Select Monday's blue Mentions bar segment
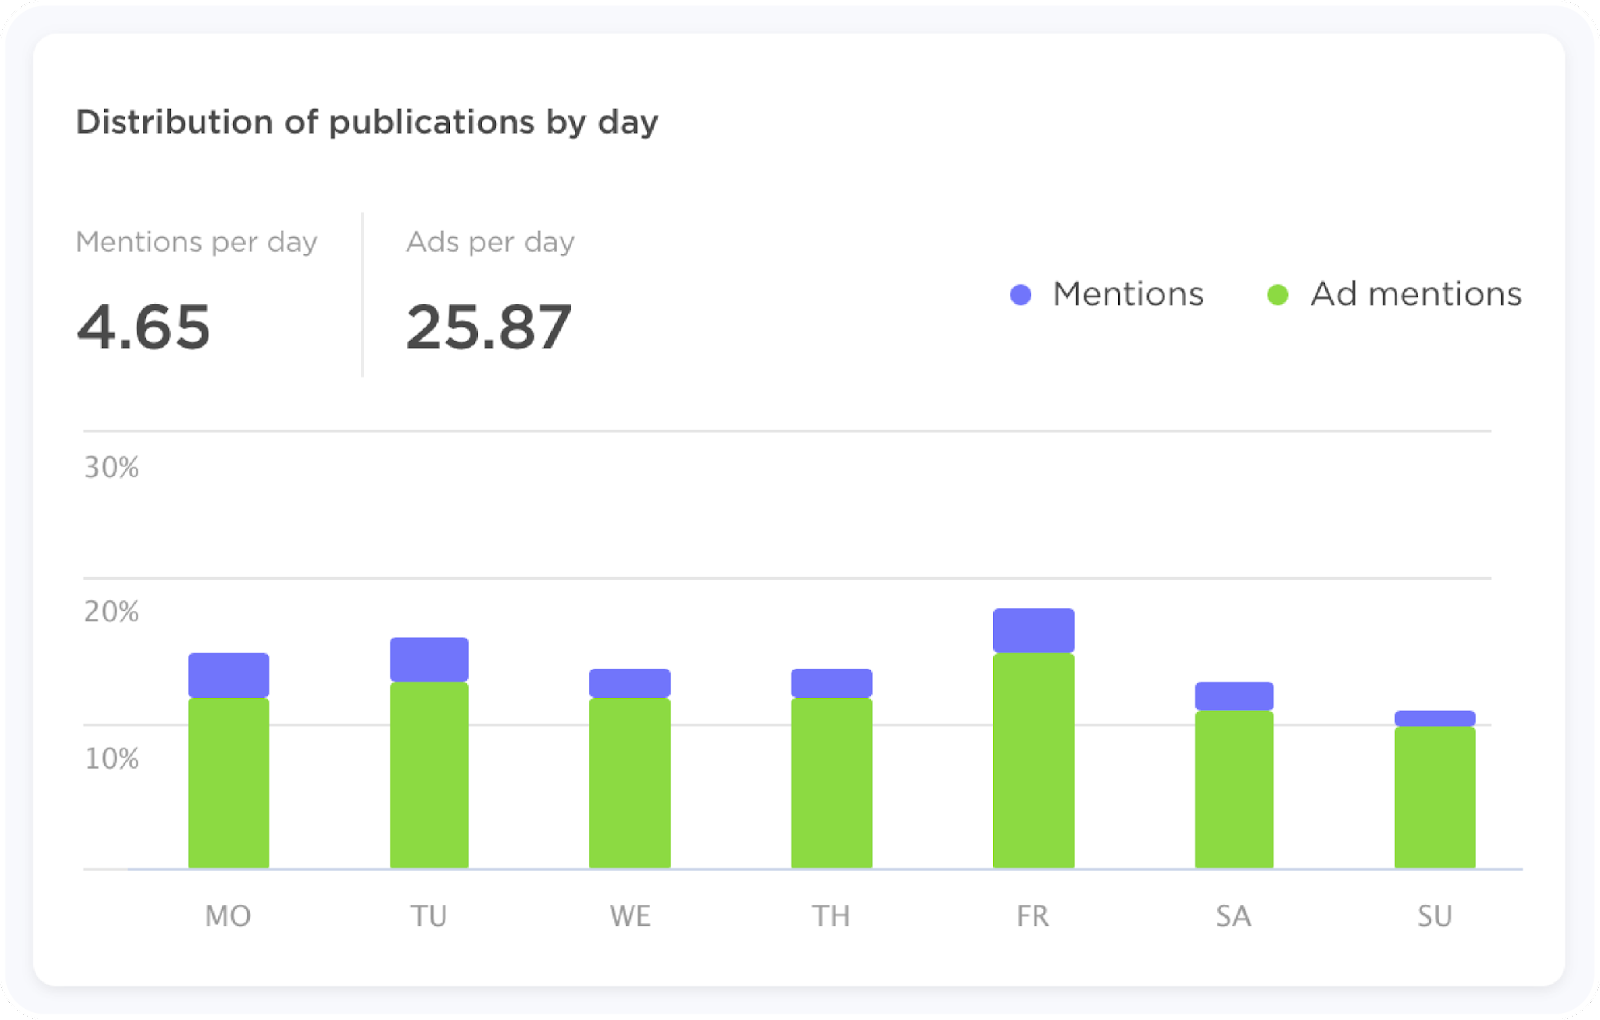 coord(229,675)
